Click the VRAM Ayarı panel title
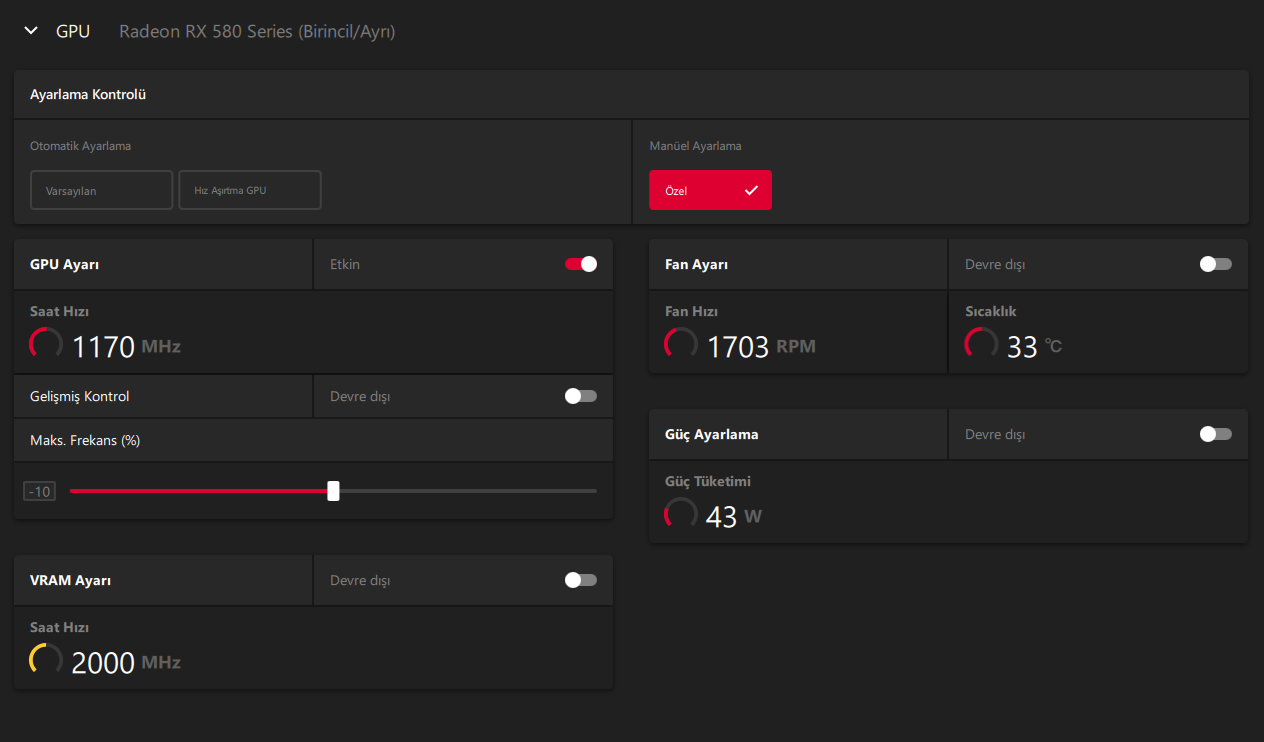This screenshot has height=742, width=1264. coord(71,580)
